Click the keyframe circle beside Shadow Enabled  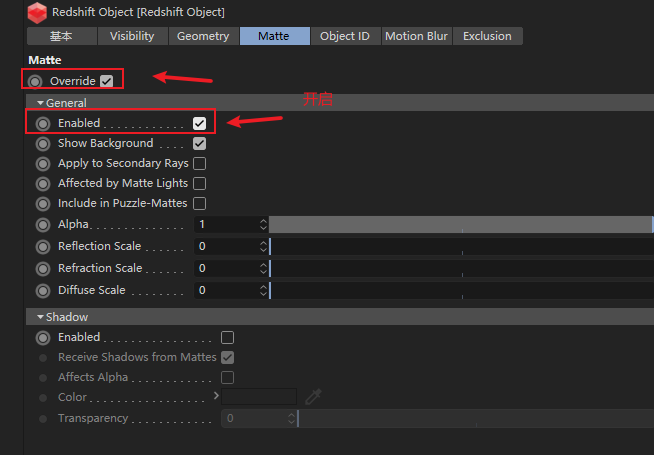43,337
